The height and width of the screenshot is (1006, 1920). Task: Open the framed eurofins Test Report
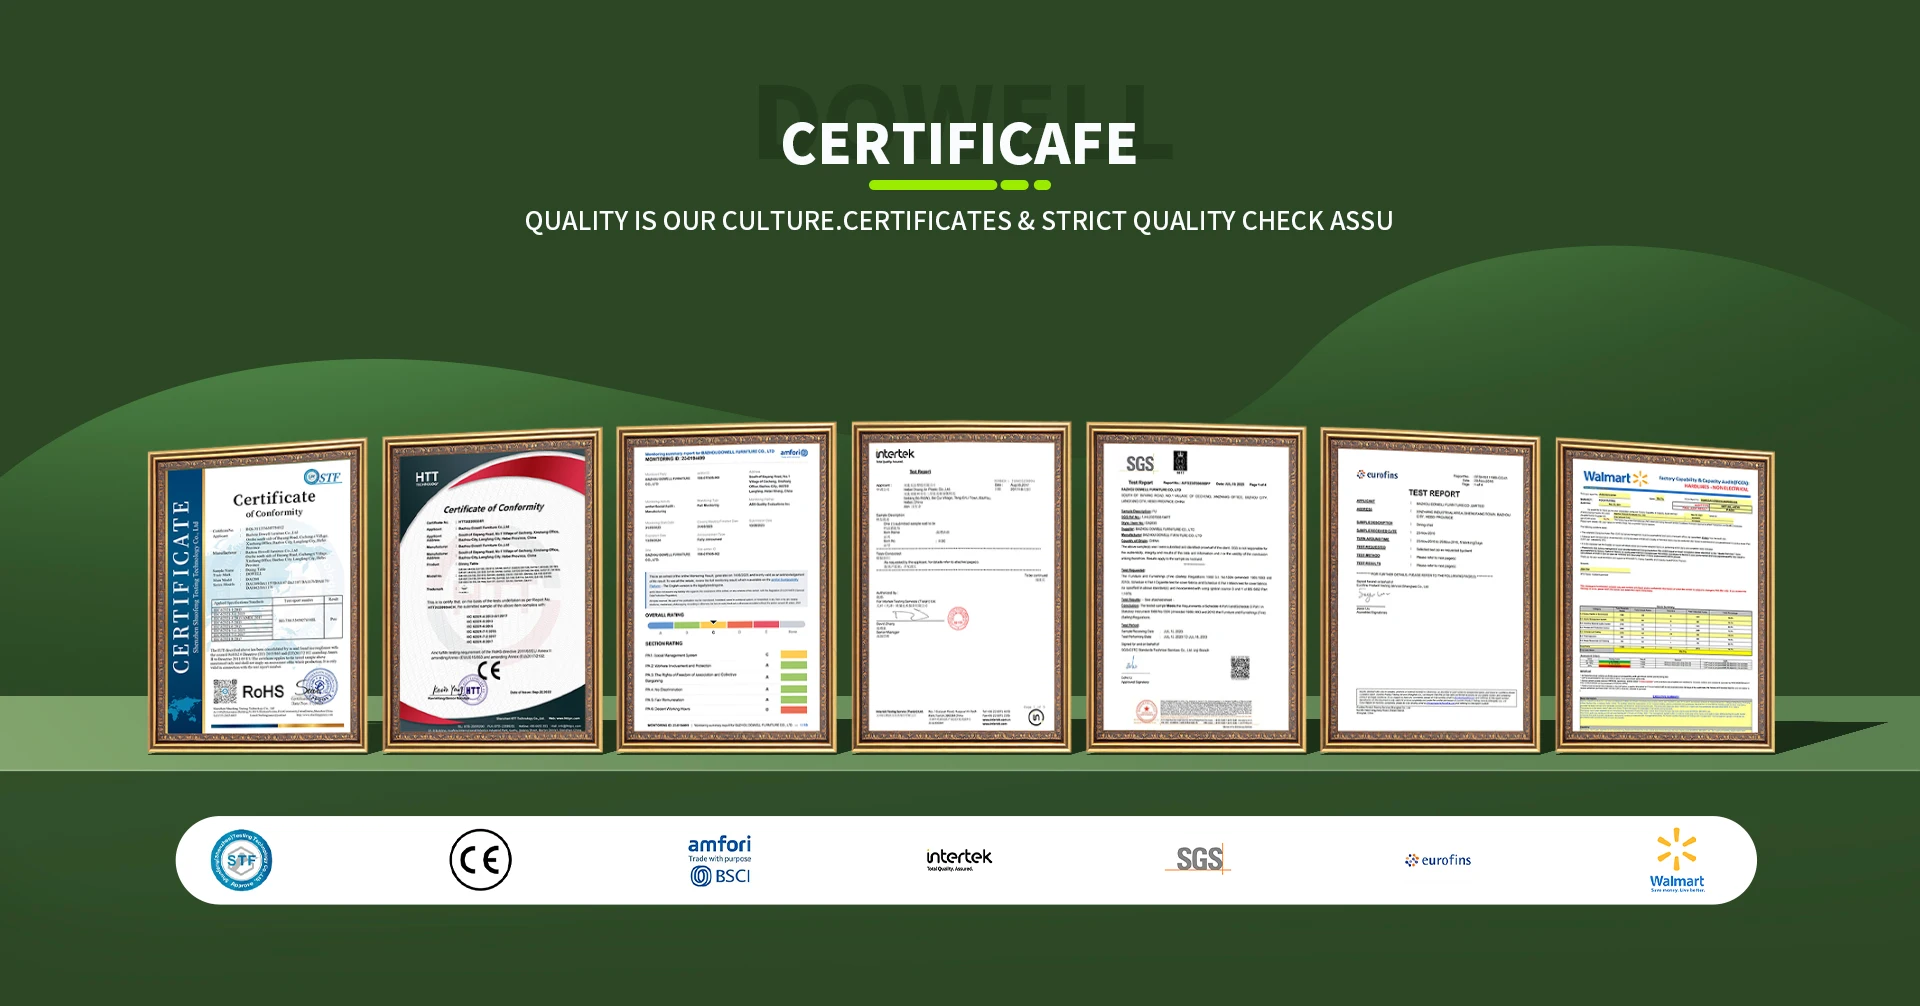[x=1430, y=590]
